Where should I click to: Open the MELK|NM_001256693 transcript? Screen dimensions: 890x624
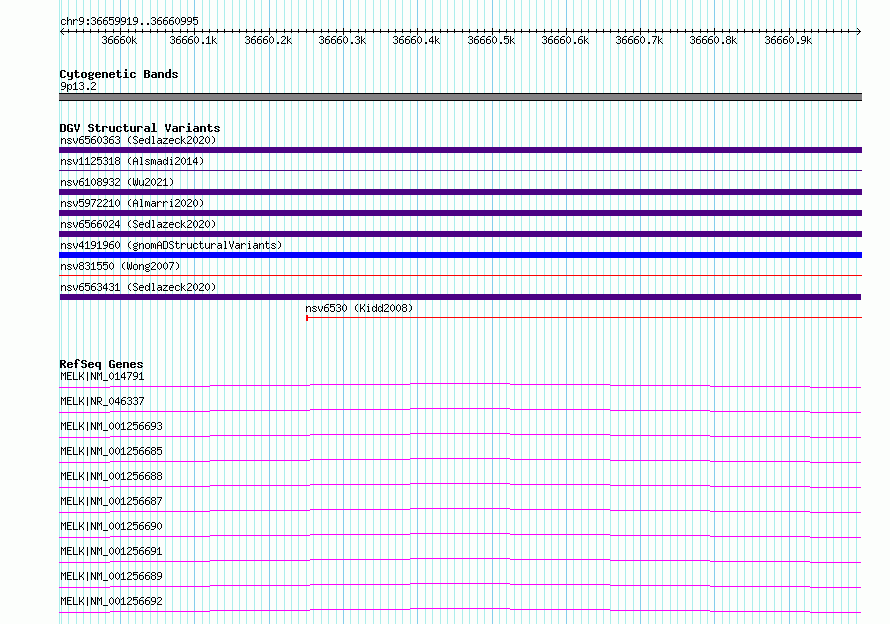(x=111, y=426)
